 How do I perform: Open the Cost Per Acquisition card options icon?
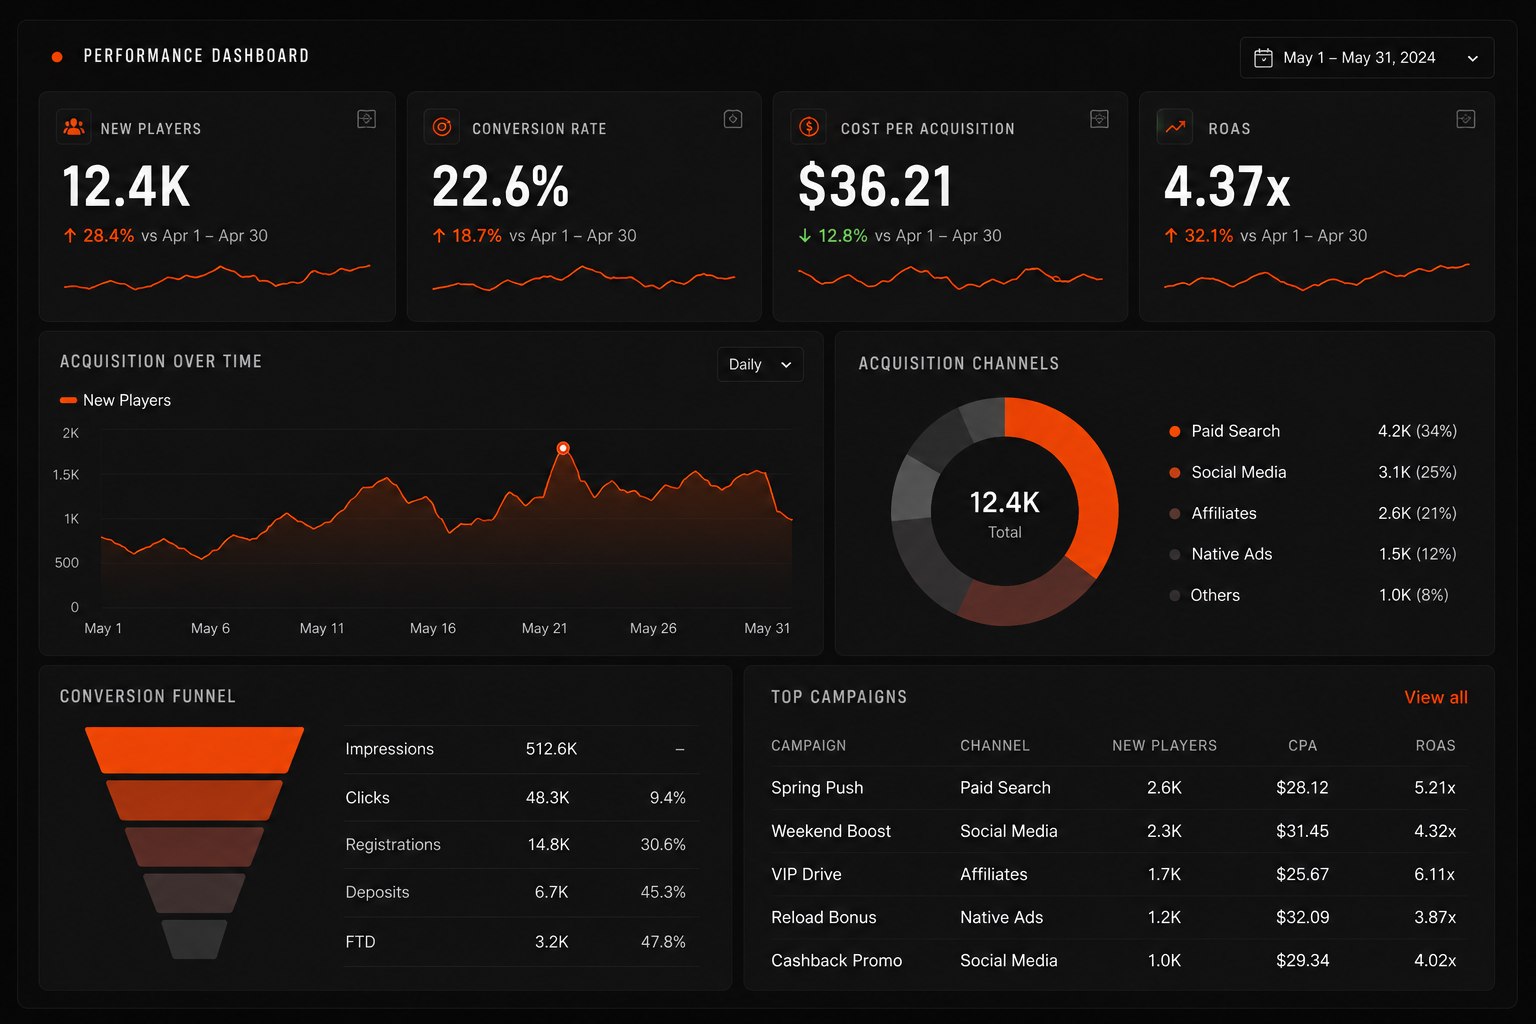click(1099, 119)
